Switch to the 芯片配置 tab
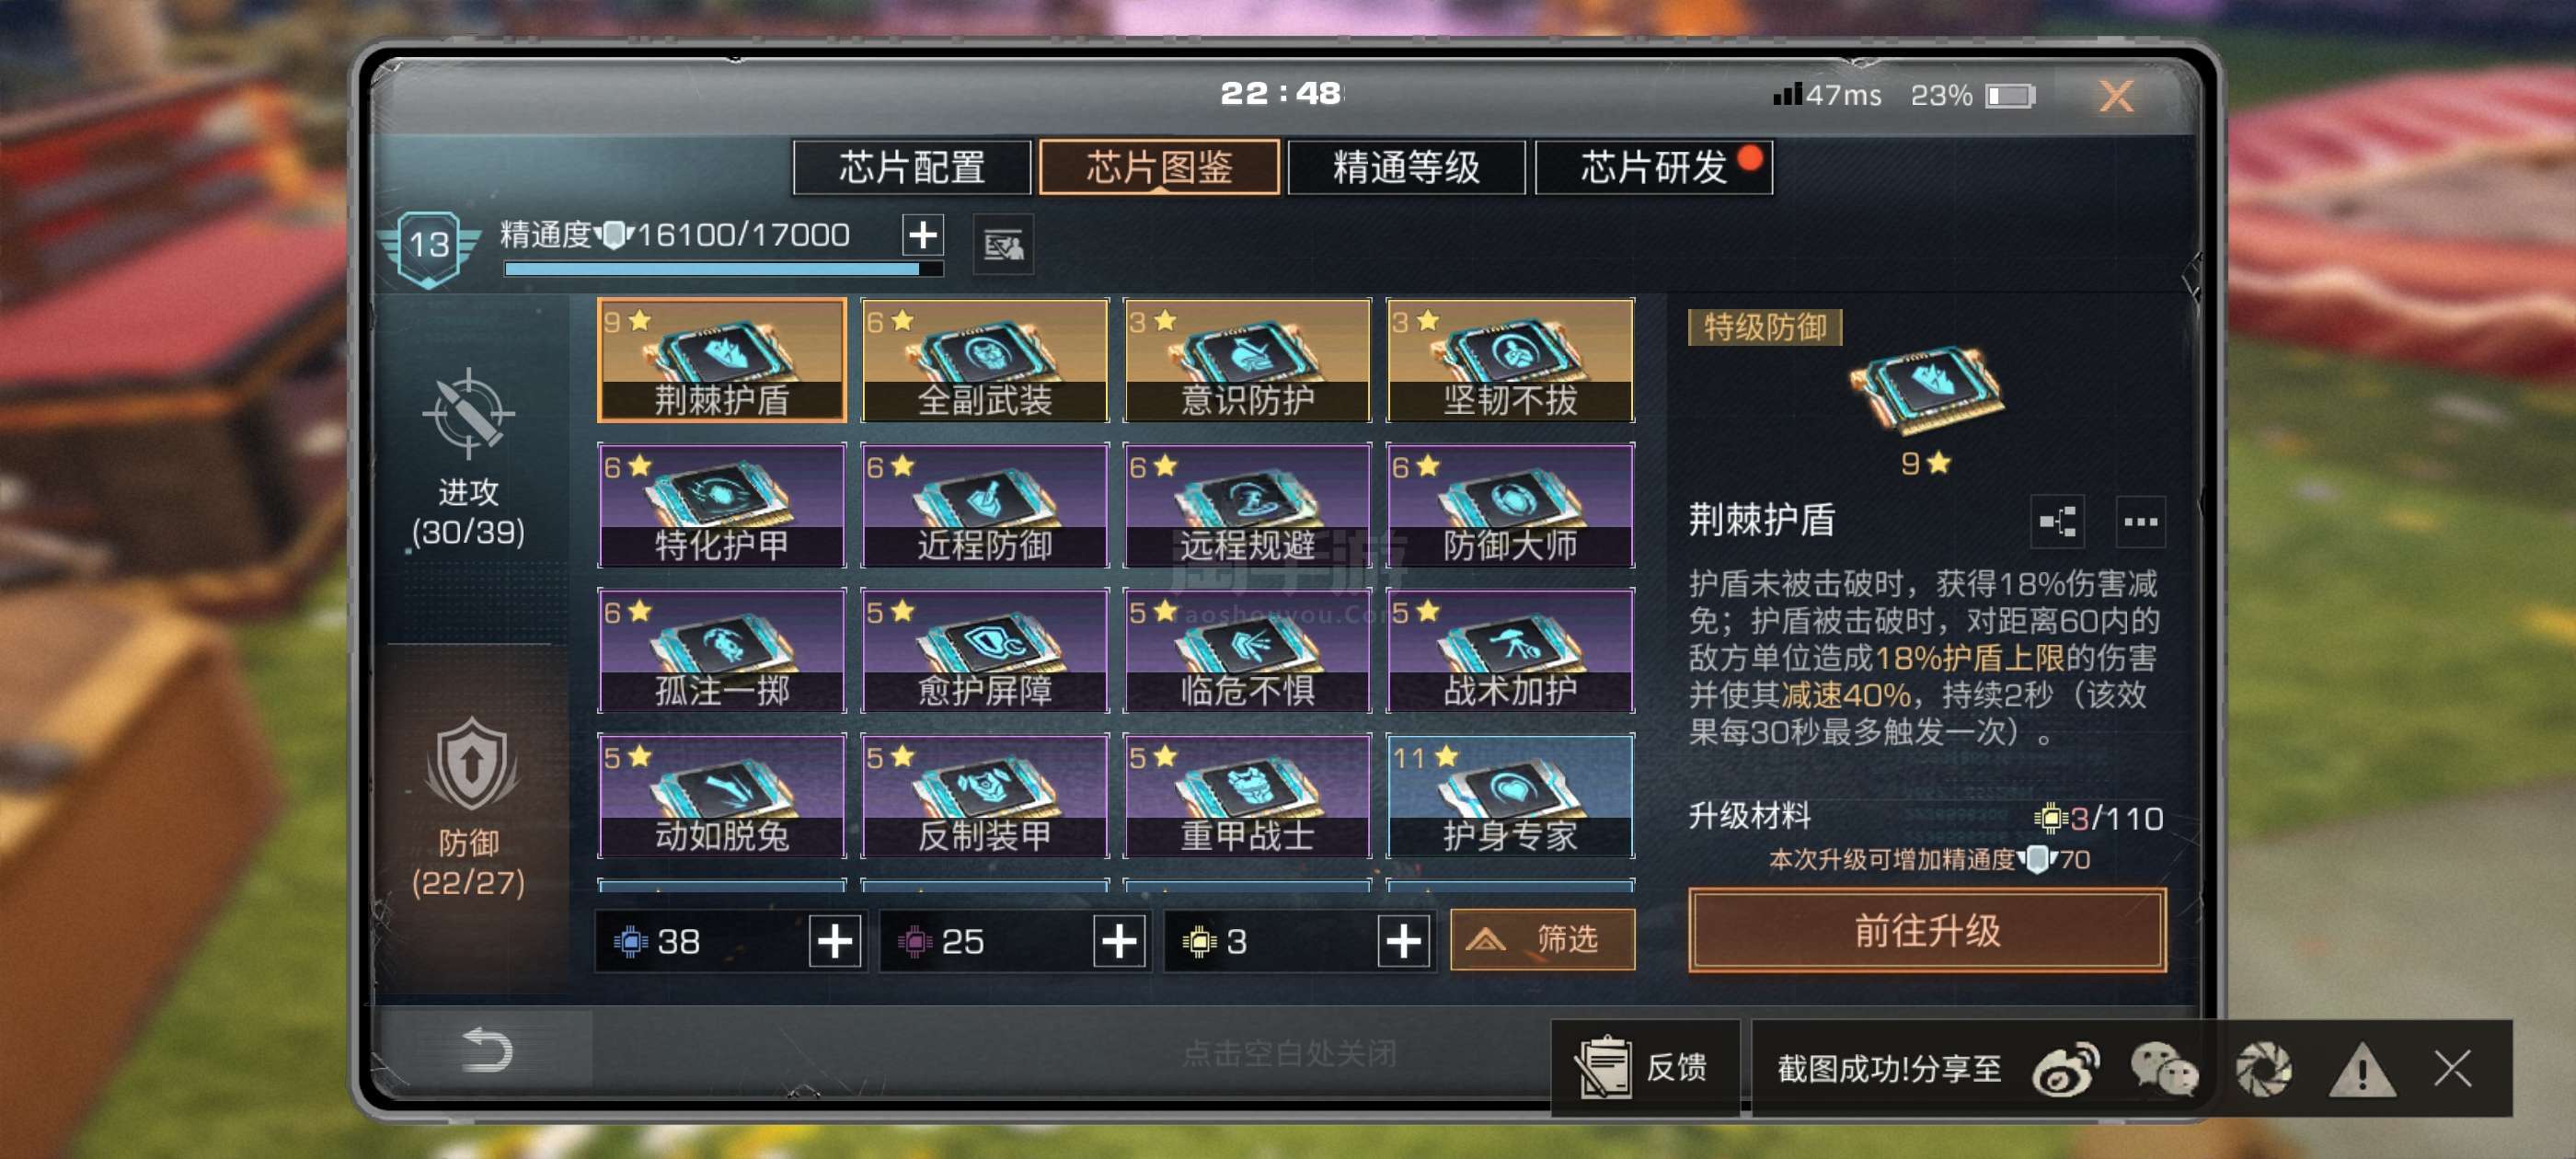The width and height of the screenshot is (2576, 1159). tap(911, 167)
